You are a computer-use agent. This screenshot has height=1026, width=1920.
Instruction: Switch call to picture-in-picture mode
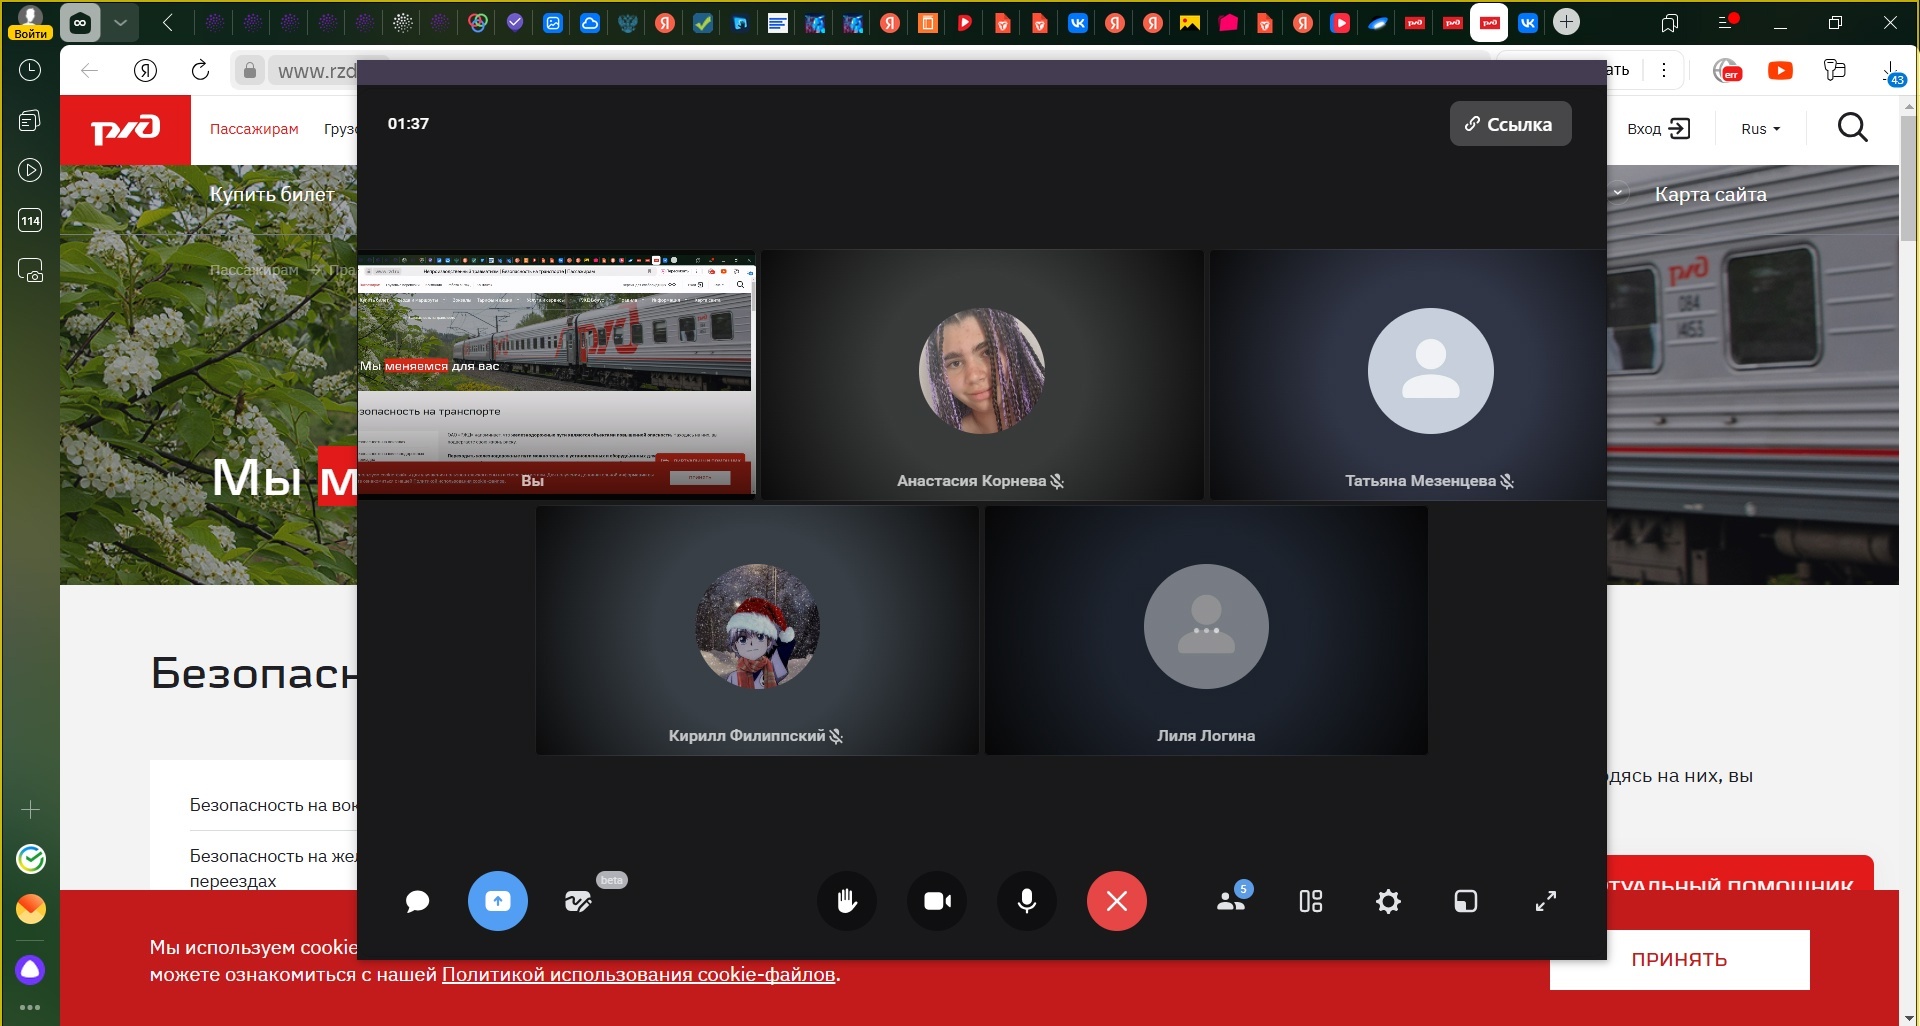(1466, 902)
